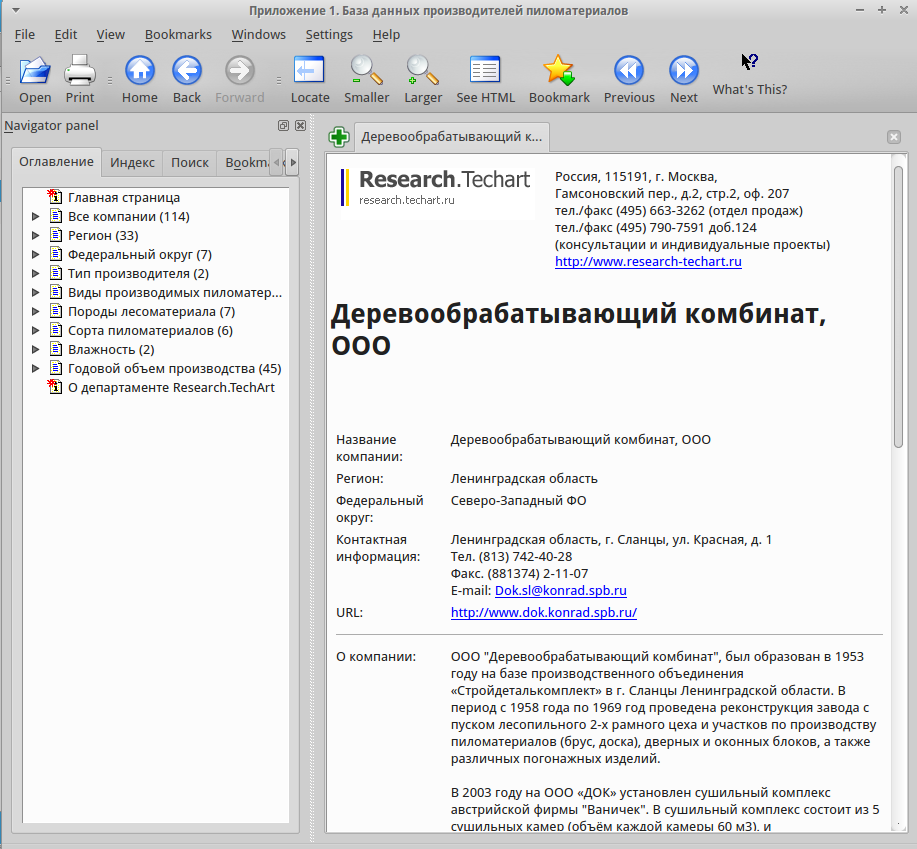The width and height of the screenshot is (917, 849).
Task: Close the current document tab
Action: click(894, 137)
